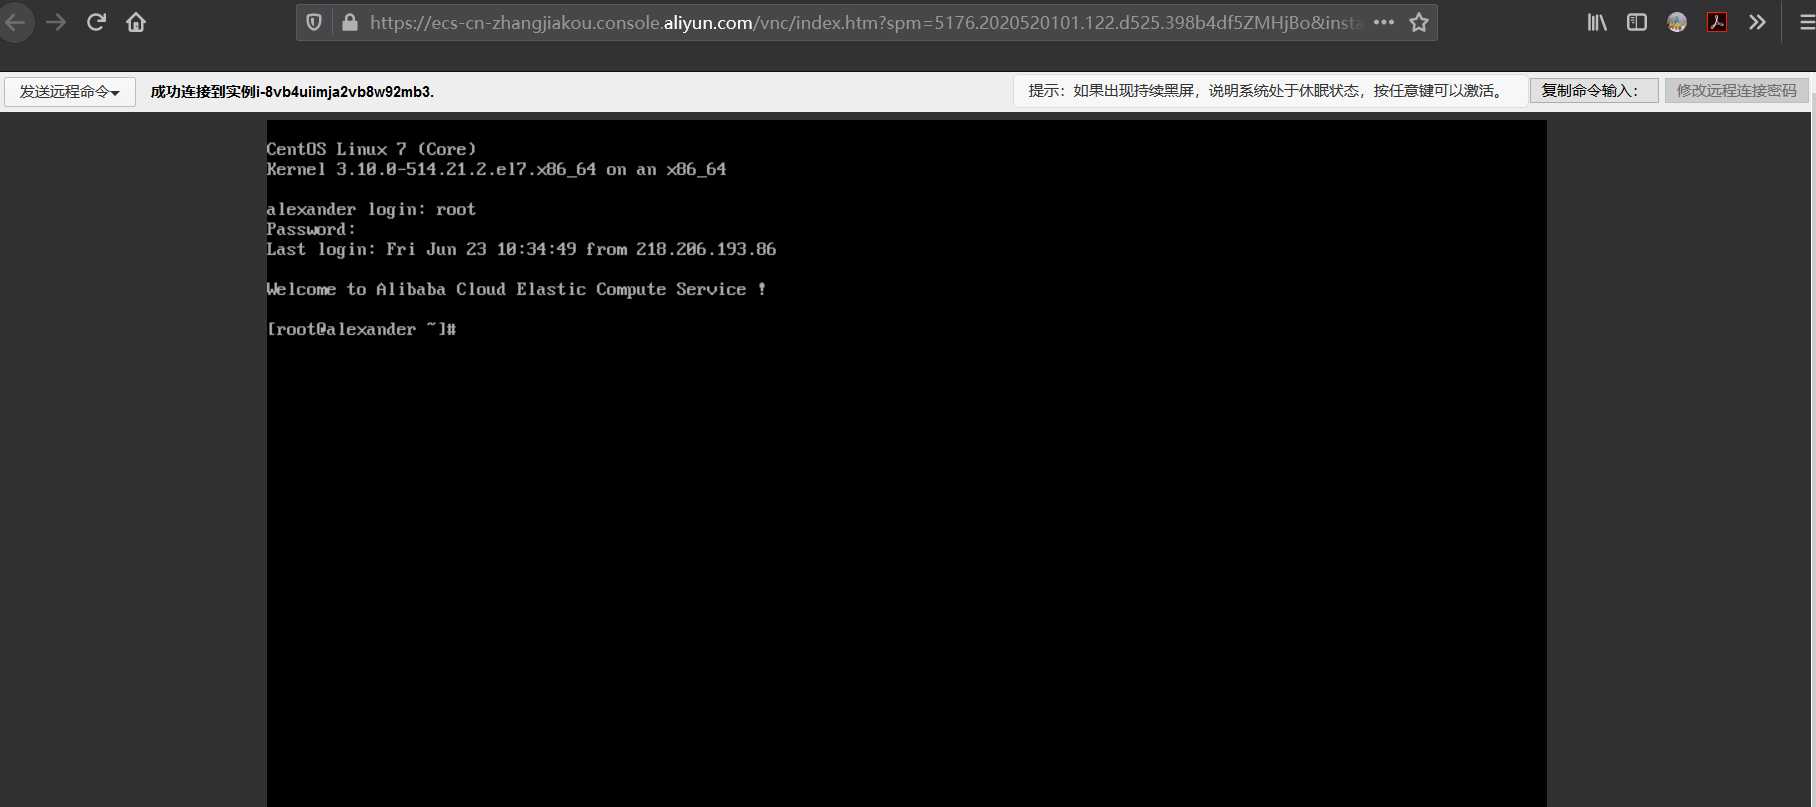Click the 'Last login: Fri Jun 23' line
1816x807 pixels.
[521, 249]
